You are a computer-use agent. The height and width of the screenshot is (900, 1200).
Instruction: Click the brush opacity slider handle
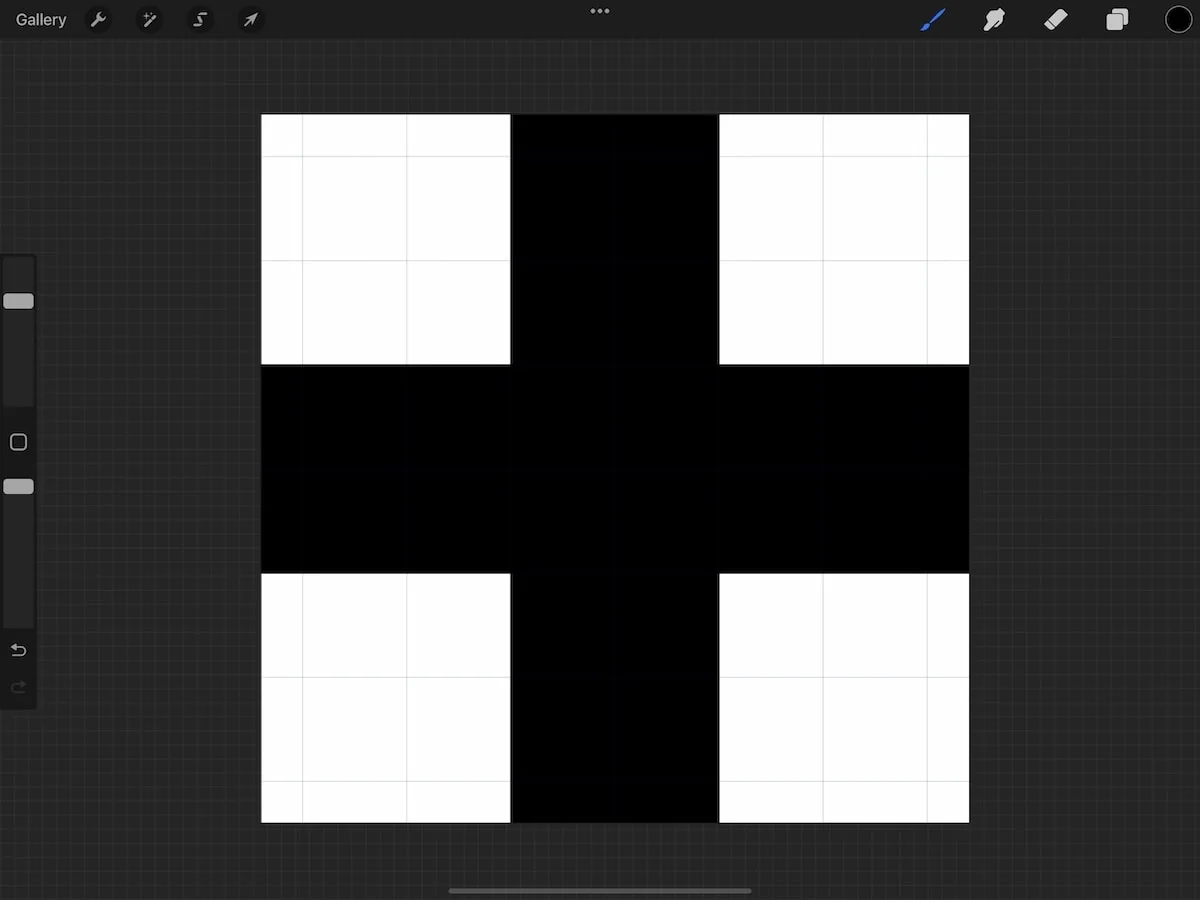coord(18,486)
